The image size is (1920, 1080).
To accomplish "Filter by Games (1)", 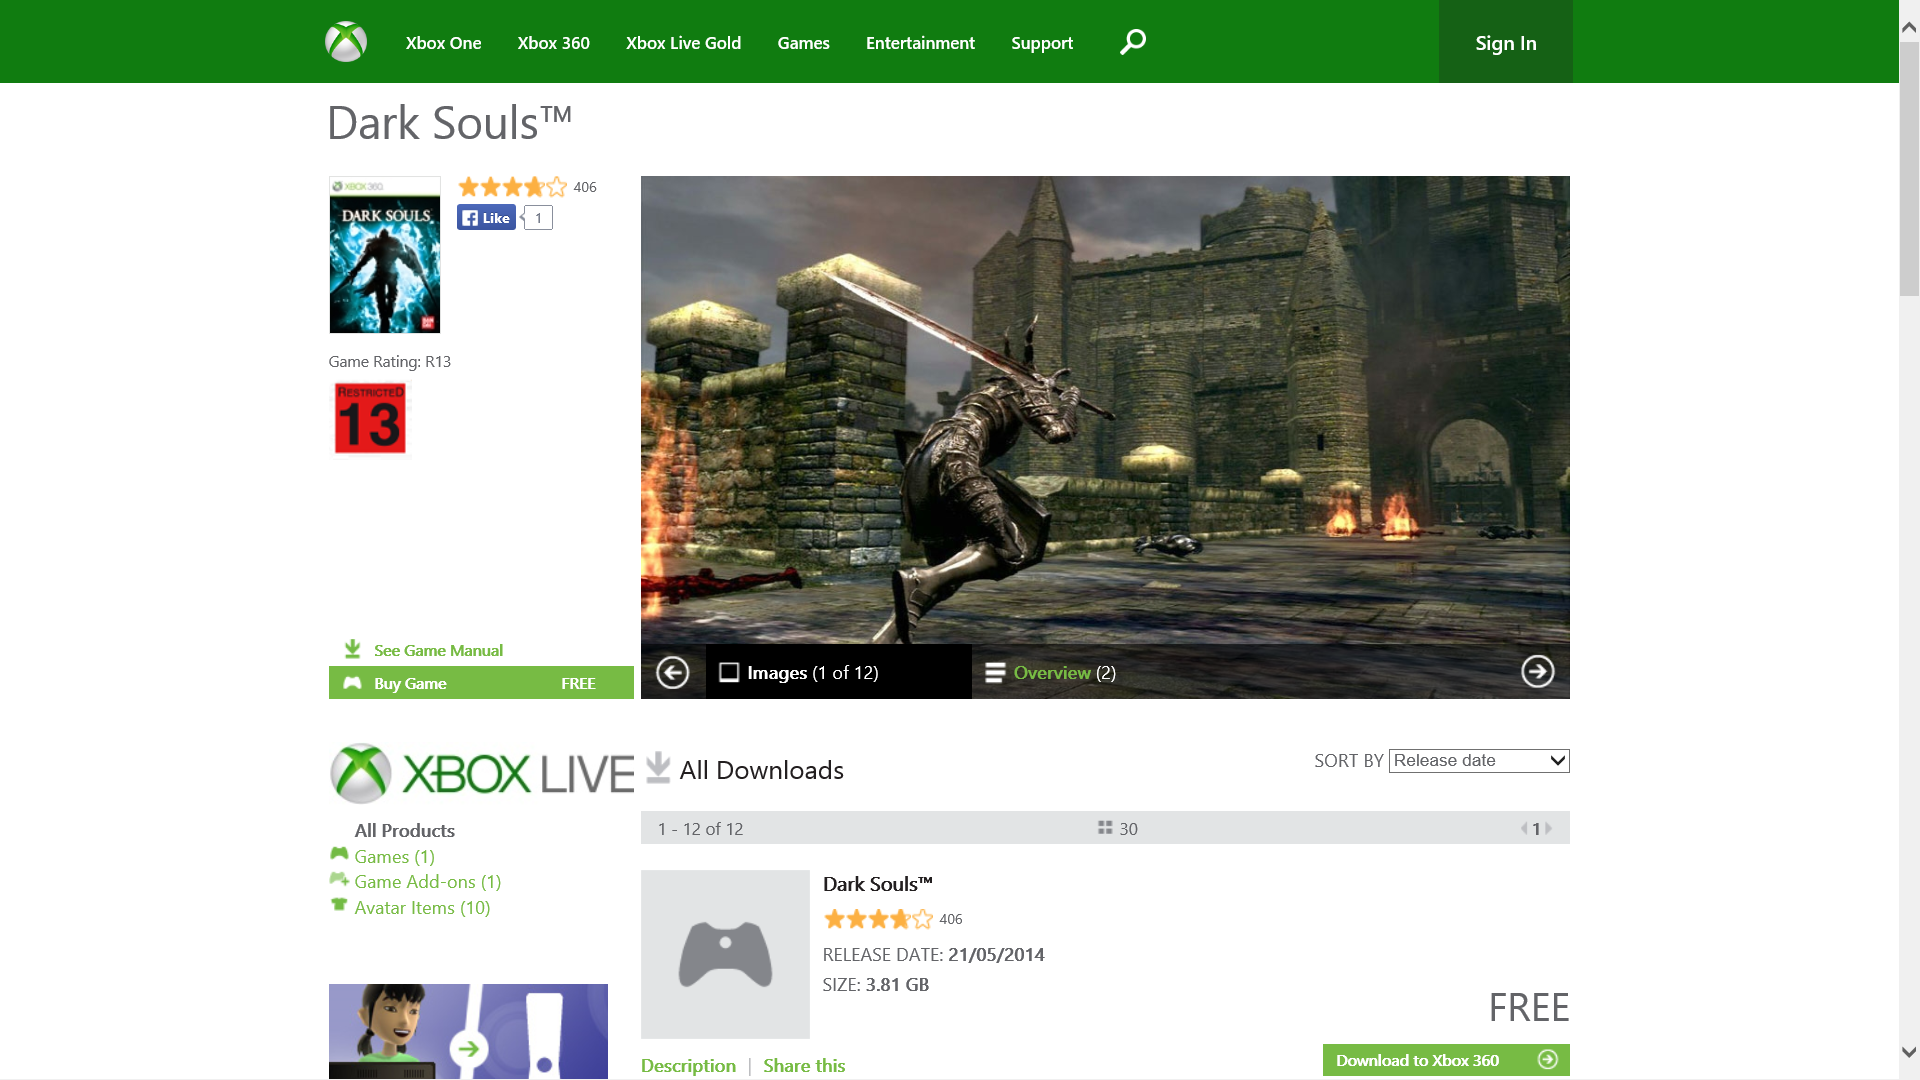I will point(394,857).
